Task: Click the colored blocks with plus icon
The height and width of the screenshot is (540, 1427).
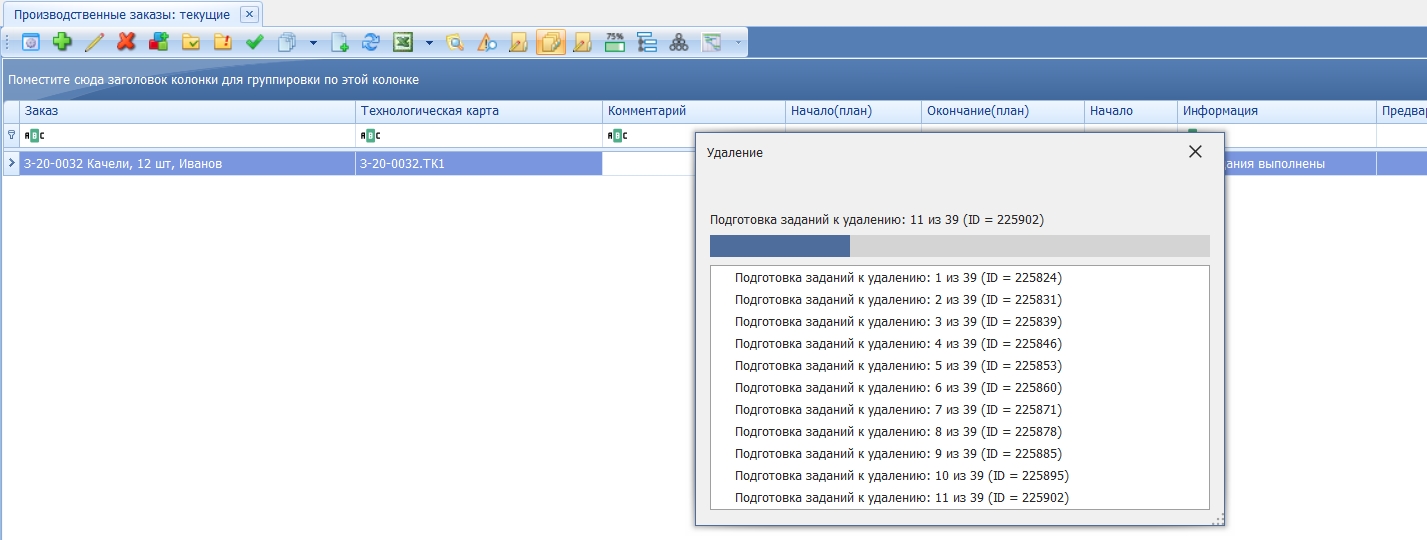Action: coord(158,42)
